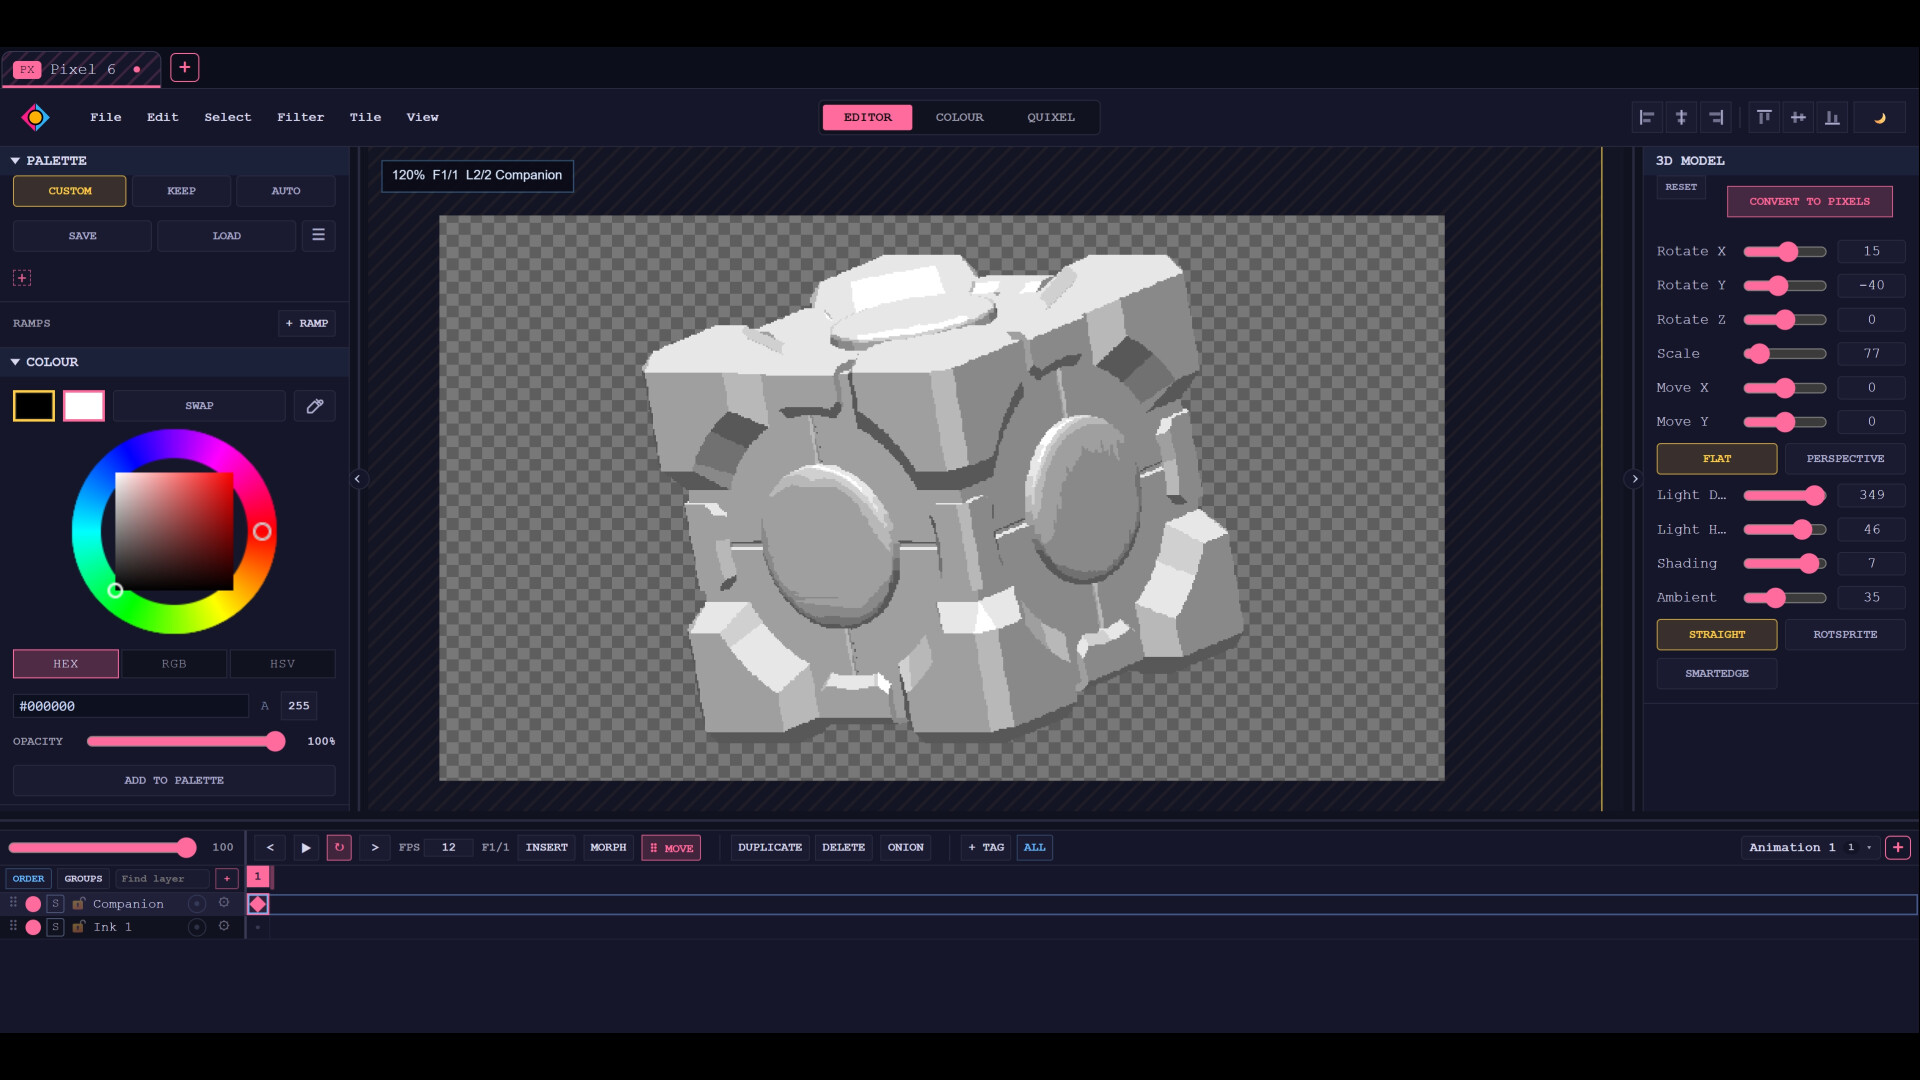Collapse the COLOUR section
The width and height of the screenshot is (1920, 1080).
[15, 362]
